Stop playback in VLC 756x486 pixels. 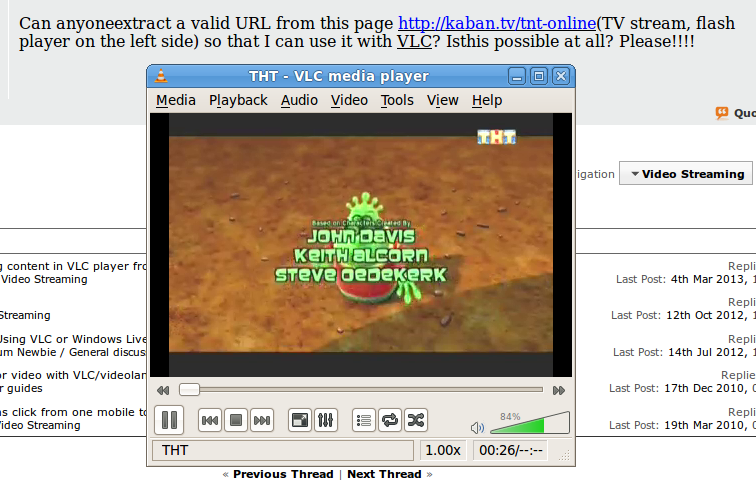236,420
